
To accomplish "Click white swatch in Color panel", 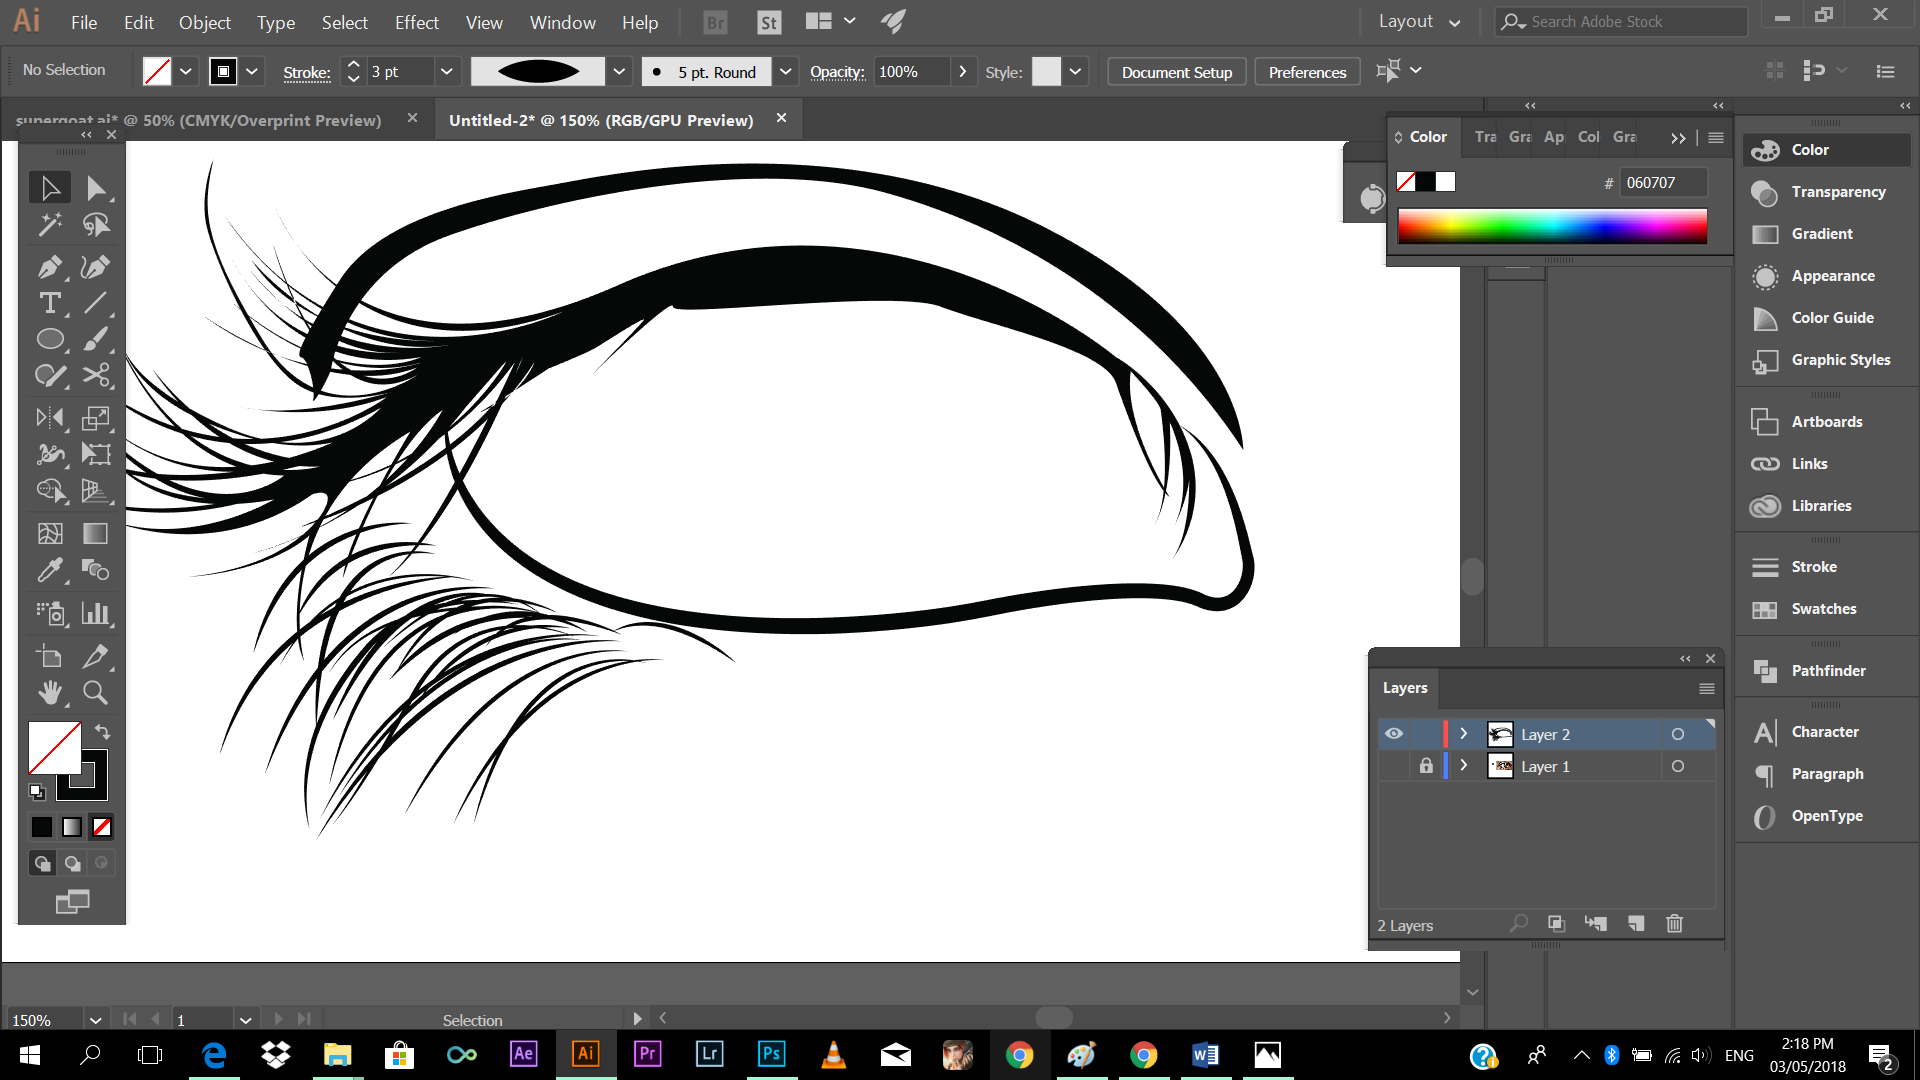I will click(x=1446, y=181).
